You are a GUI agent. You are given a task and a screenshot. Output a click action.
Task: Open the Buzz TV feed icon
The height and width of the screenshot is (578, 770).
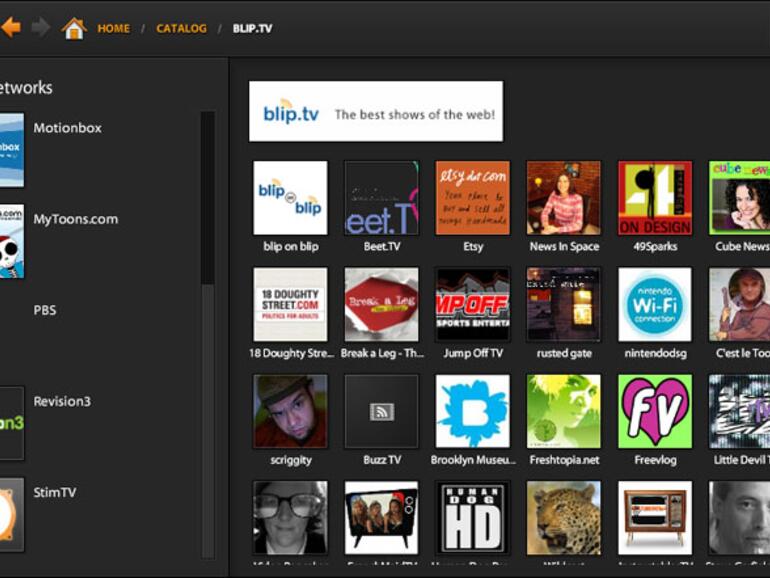382,412
